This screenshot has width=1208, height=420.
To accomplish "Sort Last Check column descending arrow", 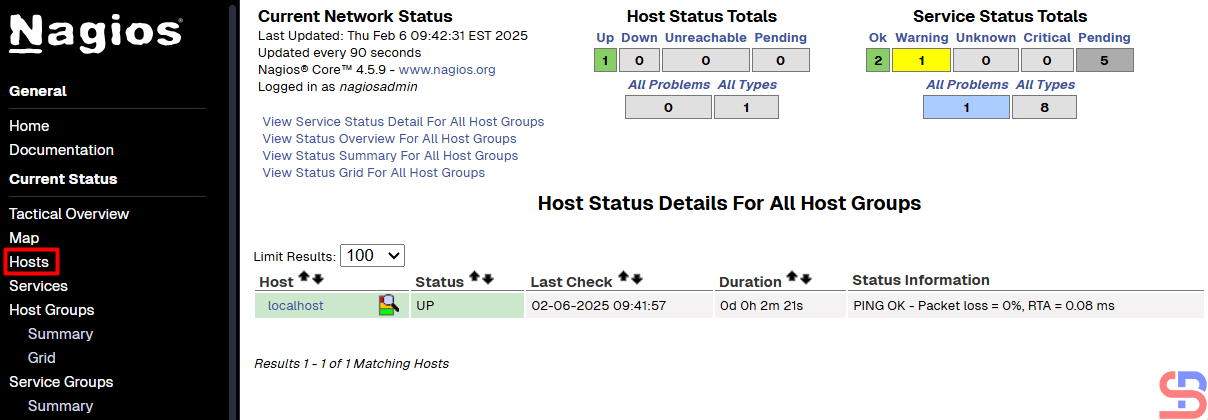I will 637,277.
